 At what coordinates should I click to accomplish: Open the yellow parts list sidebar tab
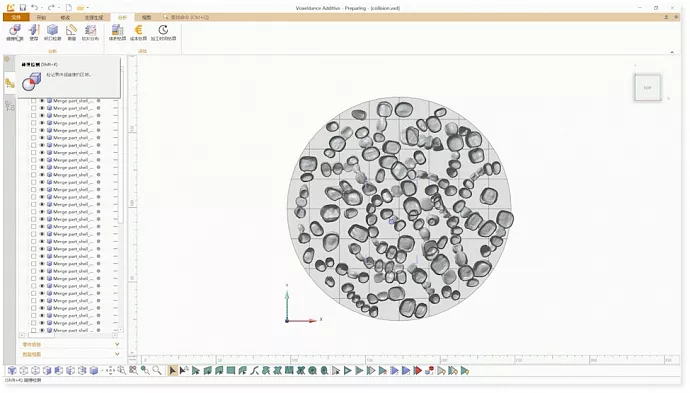10,83
